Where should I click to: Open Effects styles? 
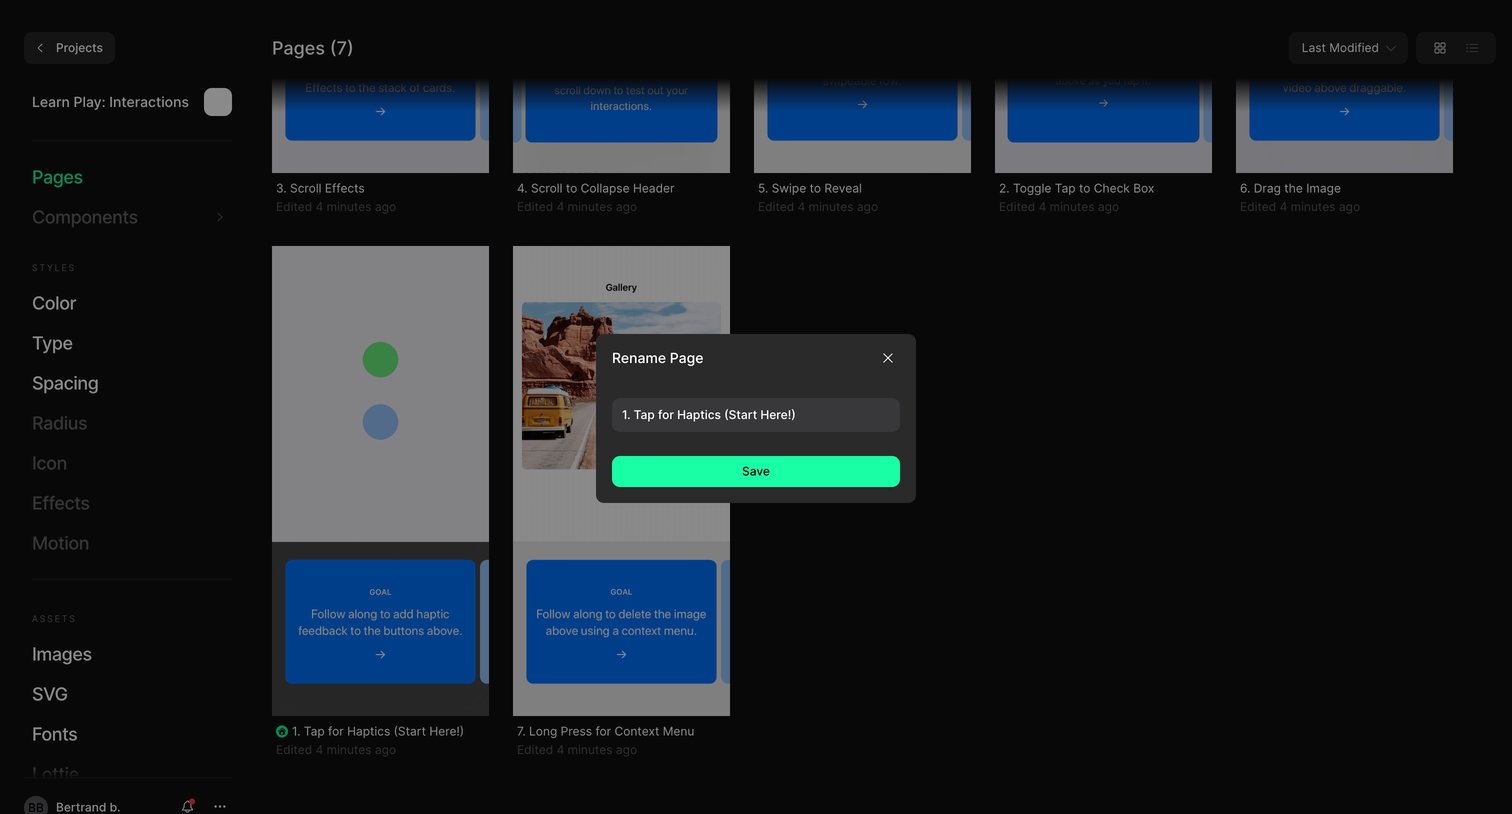coord(60,503)
